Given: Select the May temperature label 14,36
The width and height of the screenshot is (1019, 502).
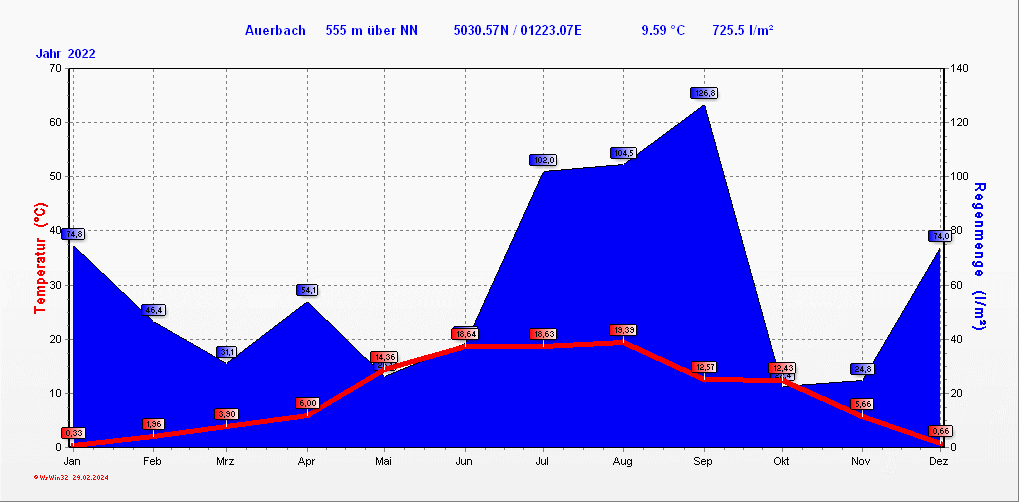Looking at the screenshot, I should click(x=384, y=357).
